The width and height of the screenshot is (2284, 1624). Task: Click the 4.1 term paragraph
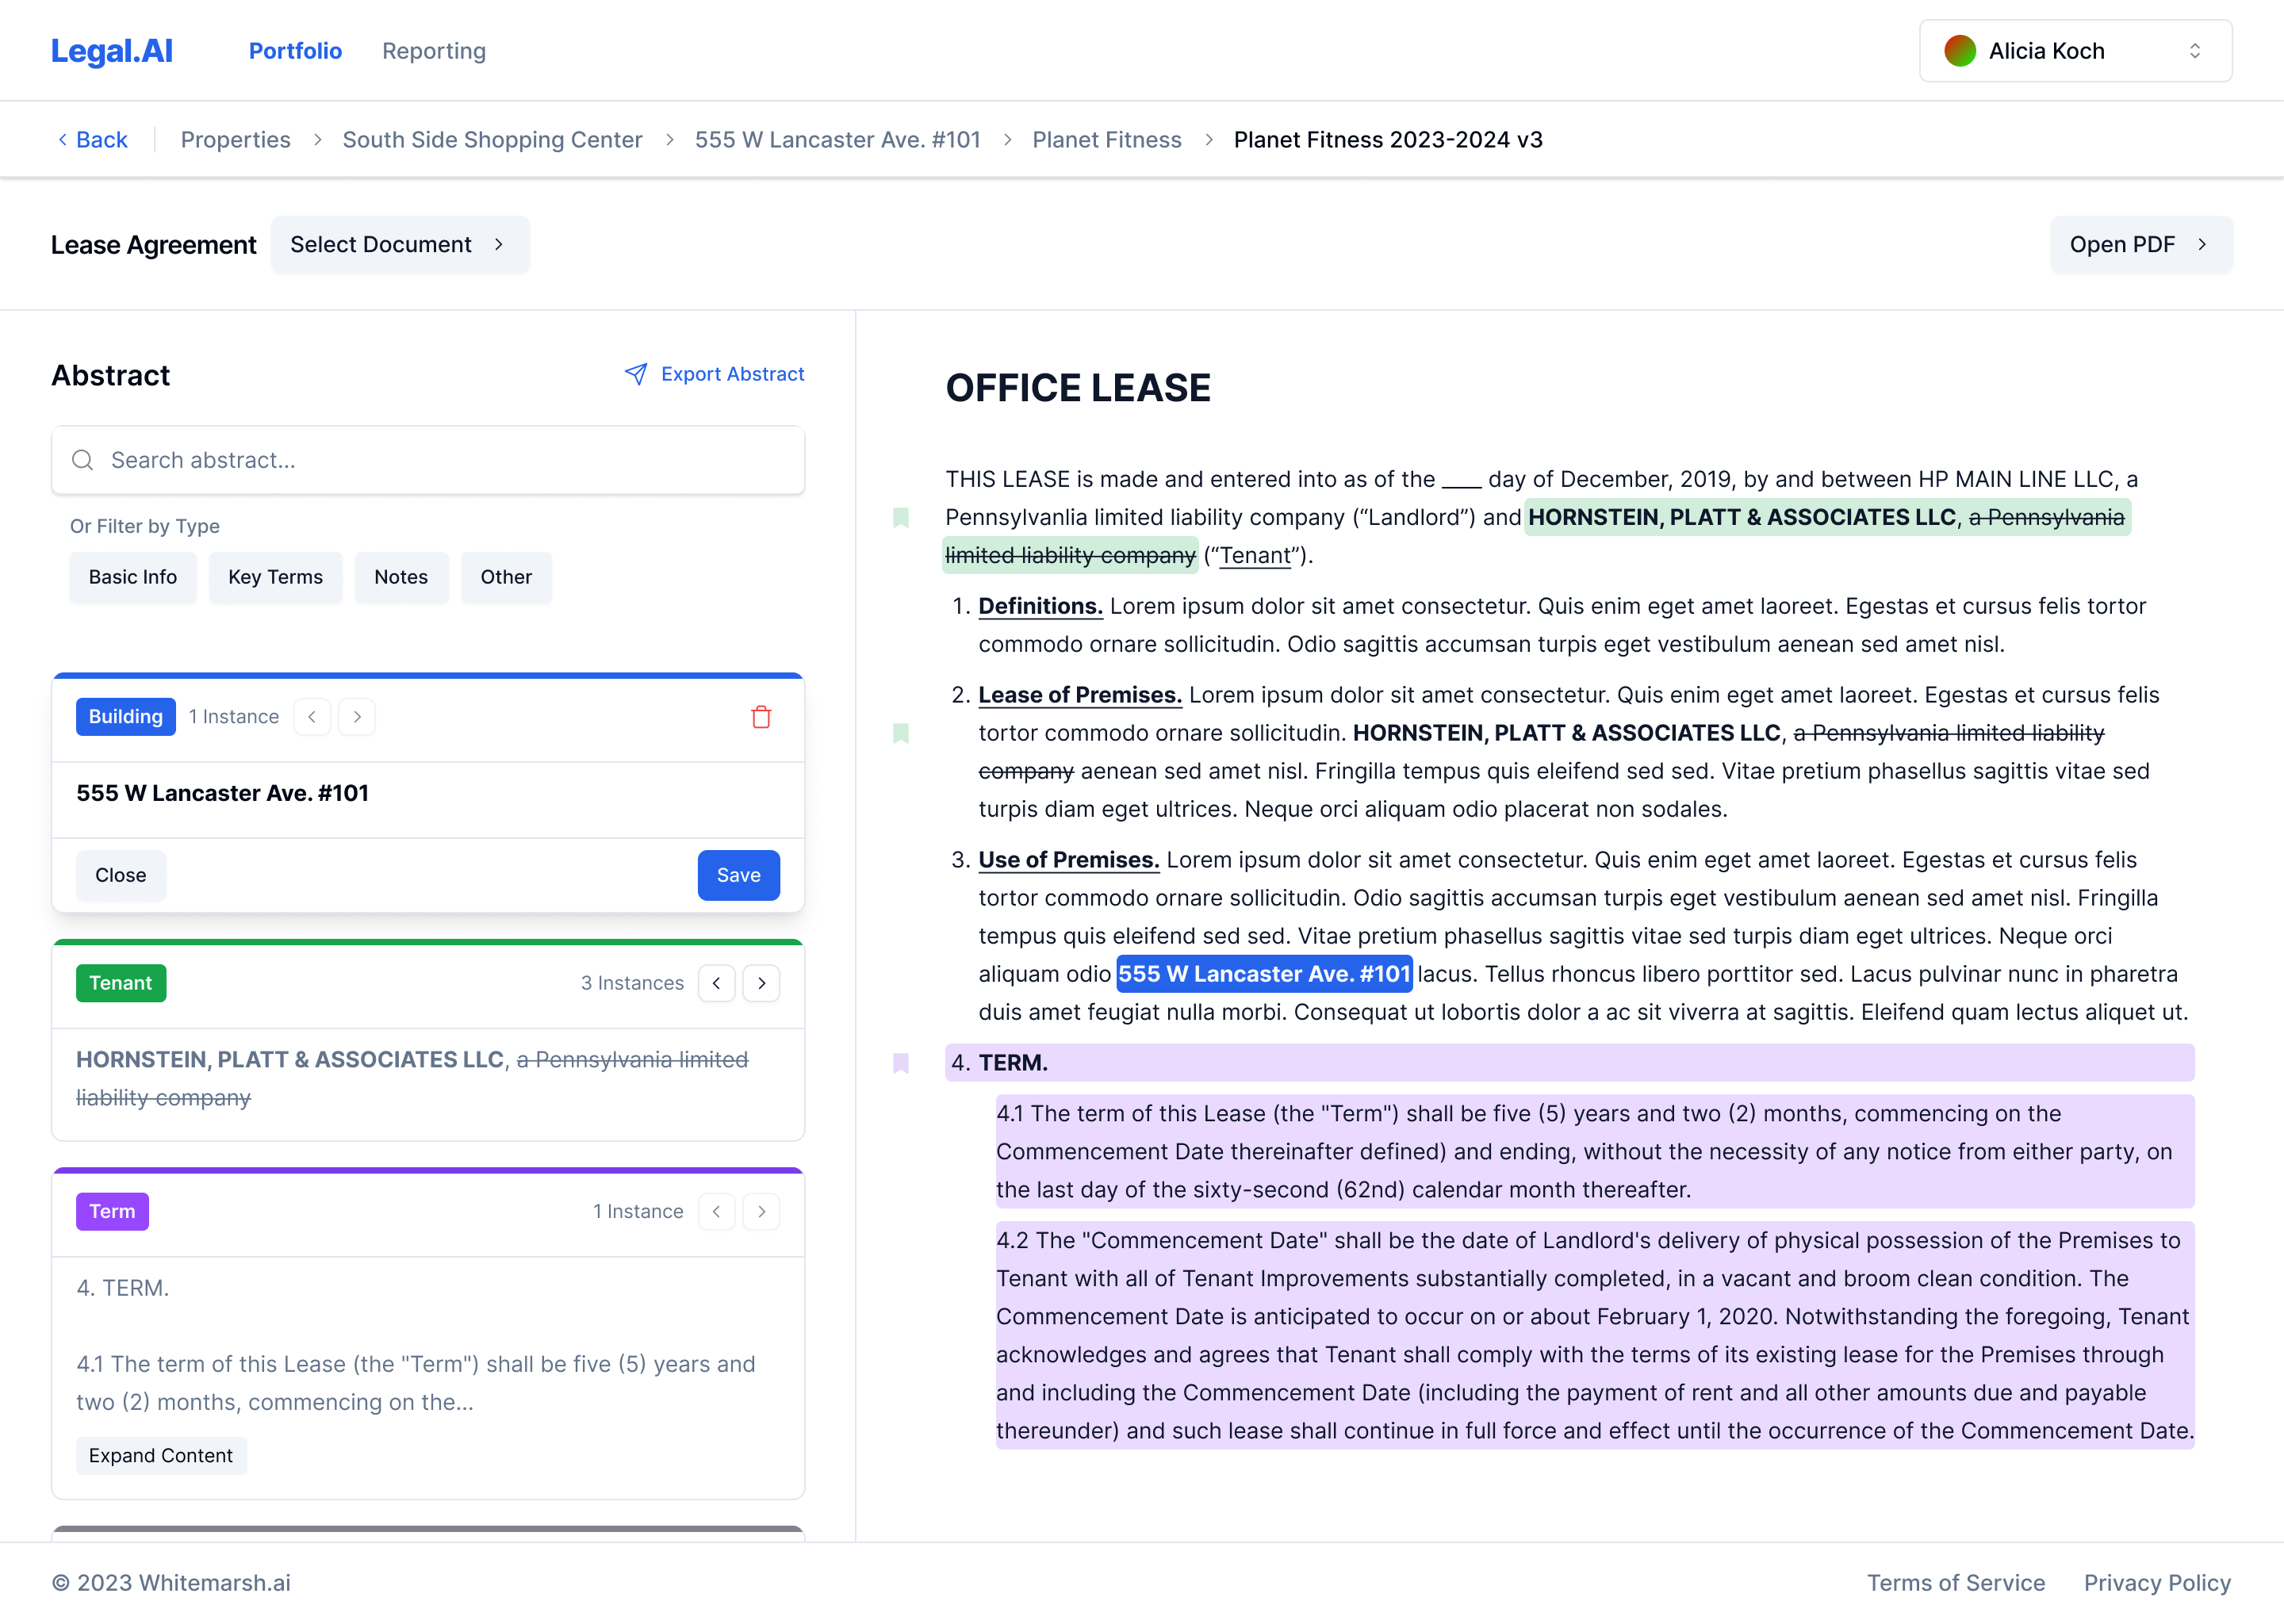(x=1595, y=1152)
